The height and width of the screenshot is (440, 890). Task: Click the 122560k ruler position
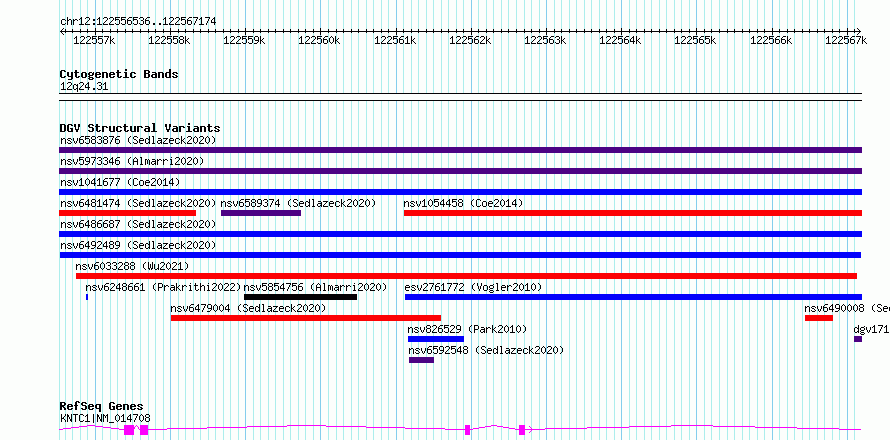tap(320, 40)
